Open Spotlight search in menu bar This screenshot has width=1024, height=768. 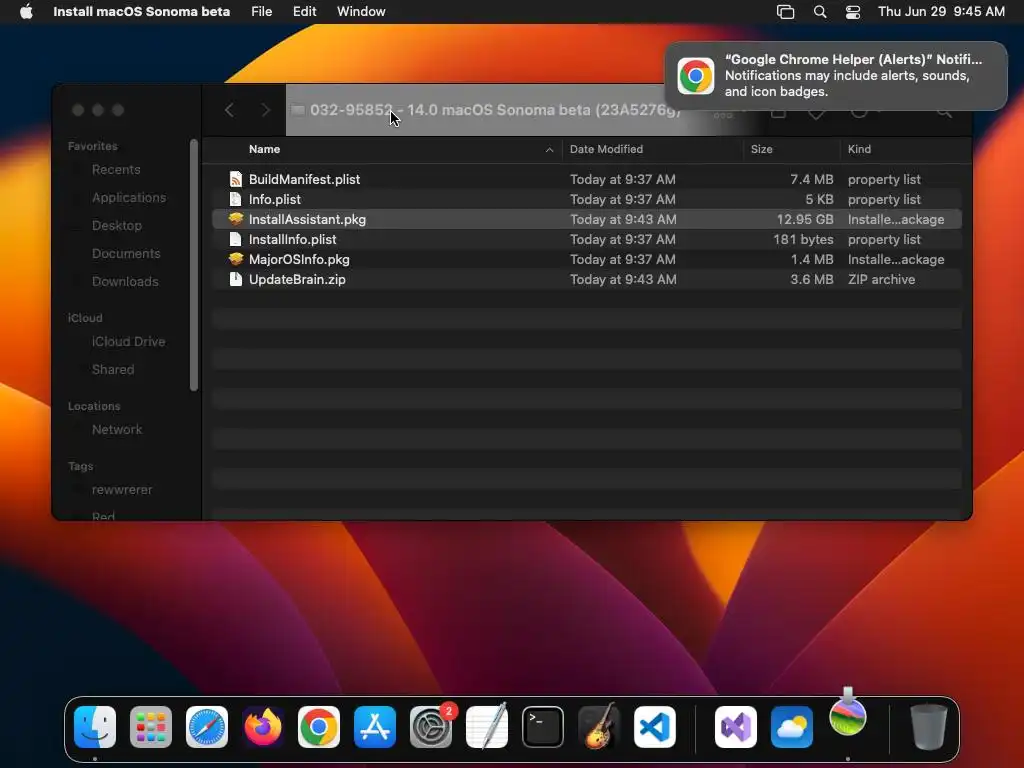(x=820, y=12)
